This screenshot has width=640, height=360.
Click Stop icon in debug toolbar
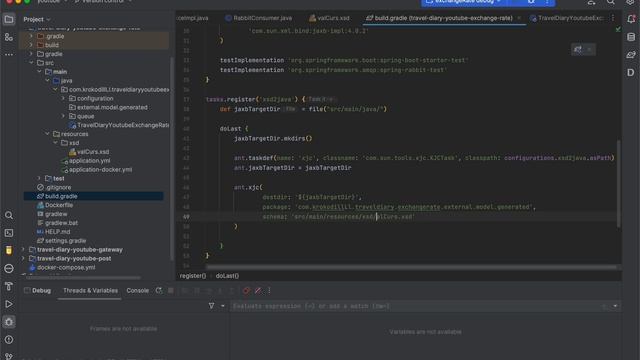point(171,290)
